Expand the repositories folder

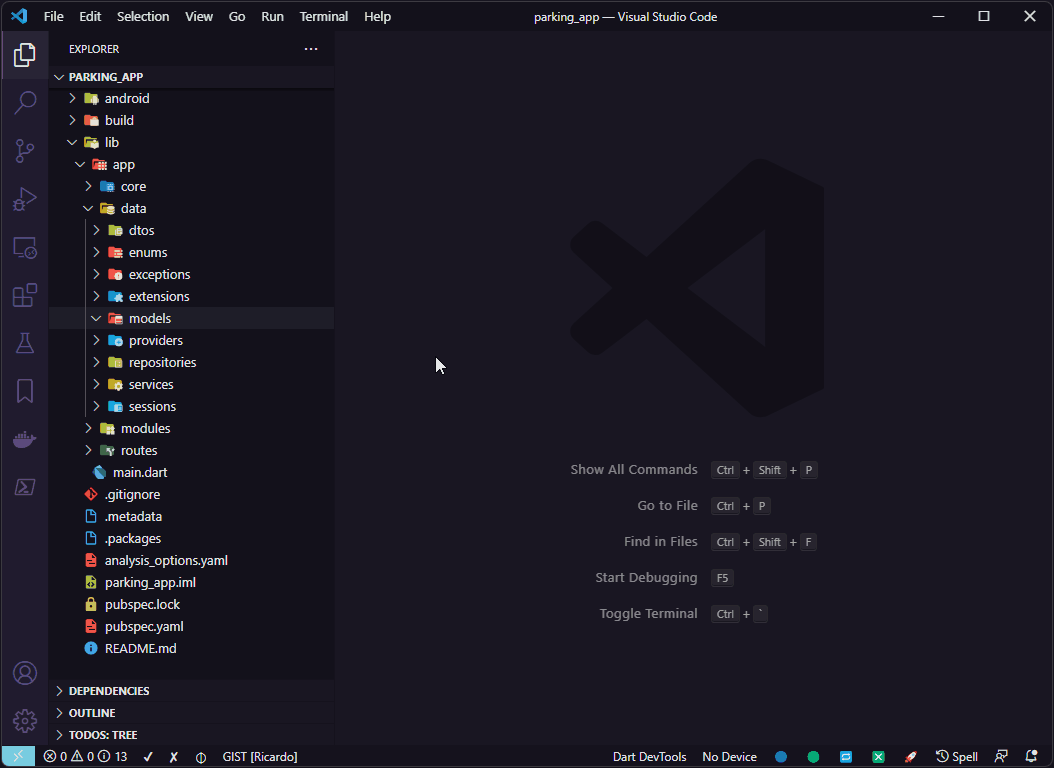[97, 362]
